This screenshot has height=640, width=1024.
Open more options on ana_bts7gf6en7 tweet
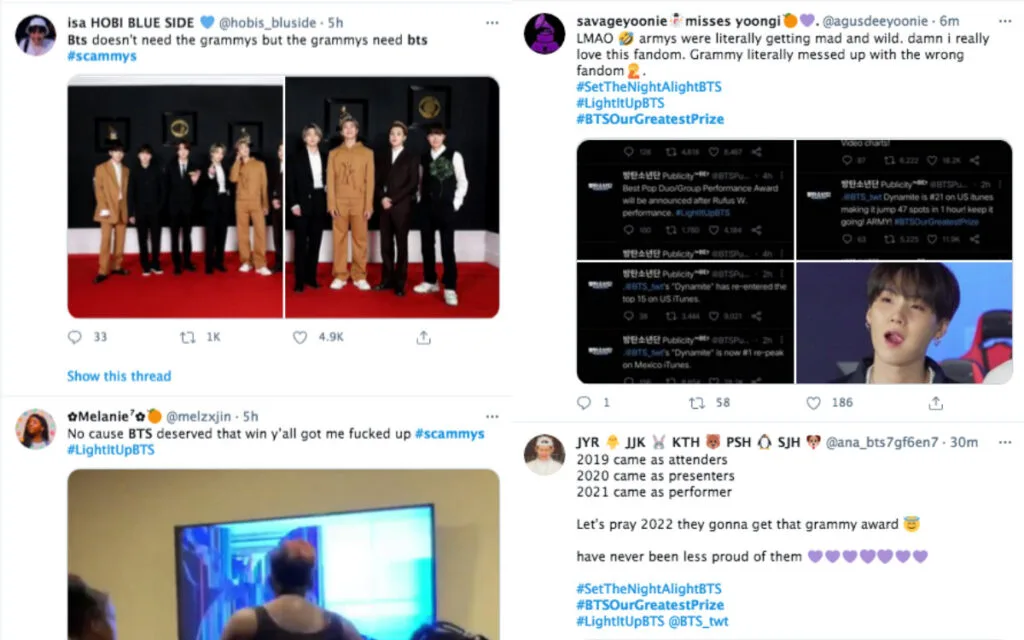tap(1004, 443)
